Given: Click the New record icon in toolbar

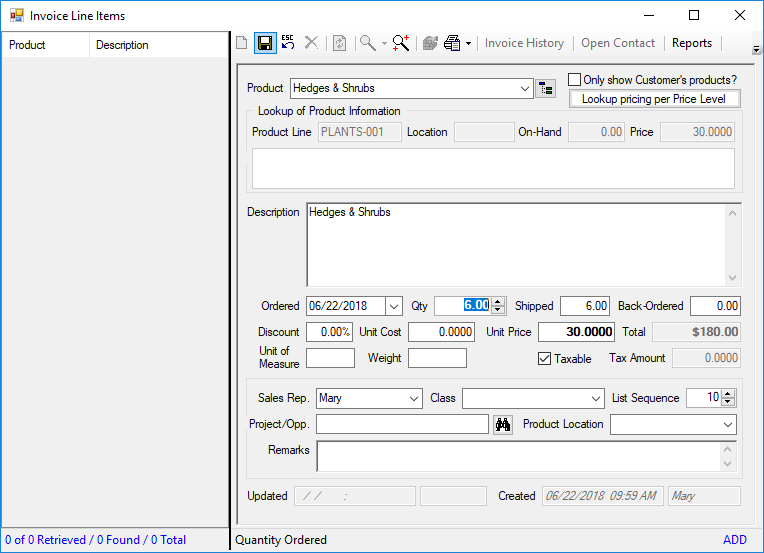Looking at the screenshot, I should tap(242, 43).
